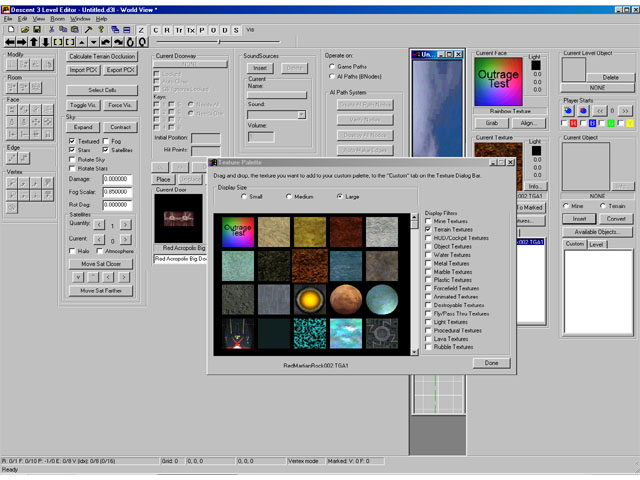Click the Copy toolbar icon

pyautogui.click(x=63, y=30)
